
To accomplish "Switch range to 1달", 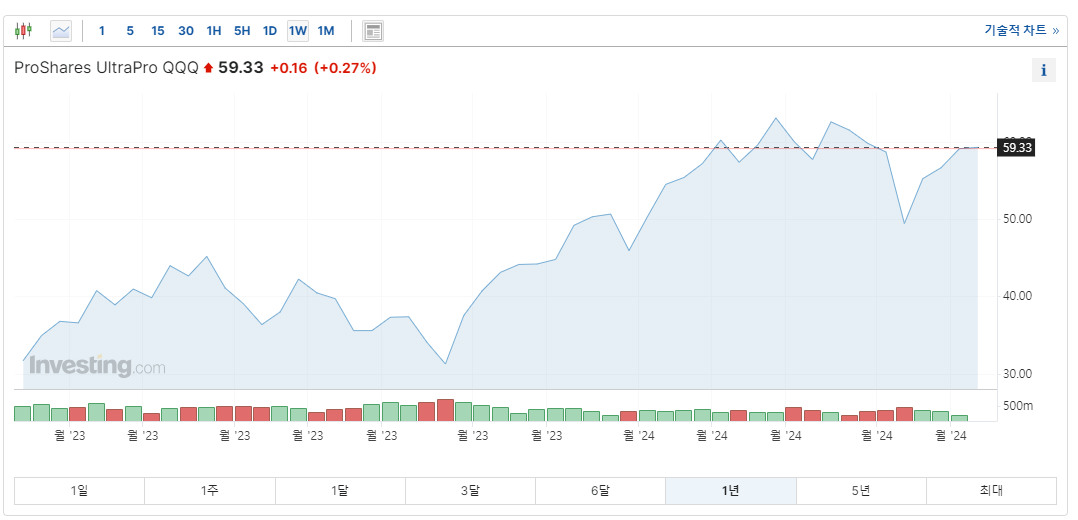I will pos(340,491).
